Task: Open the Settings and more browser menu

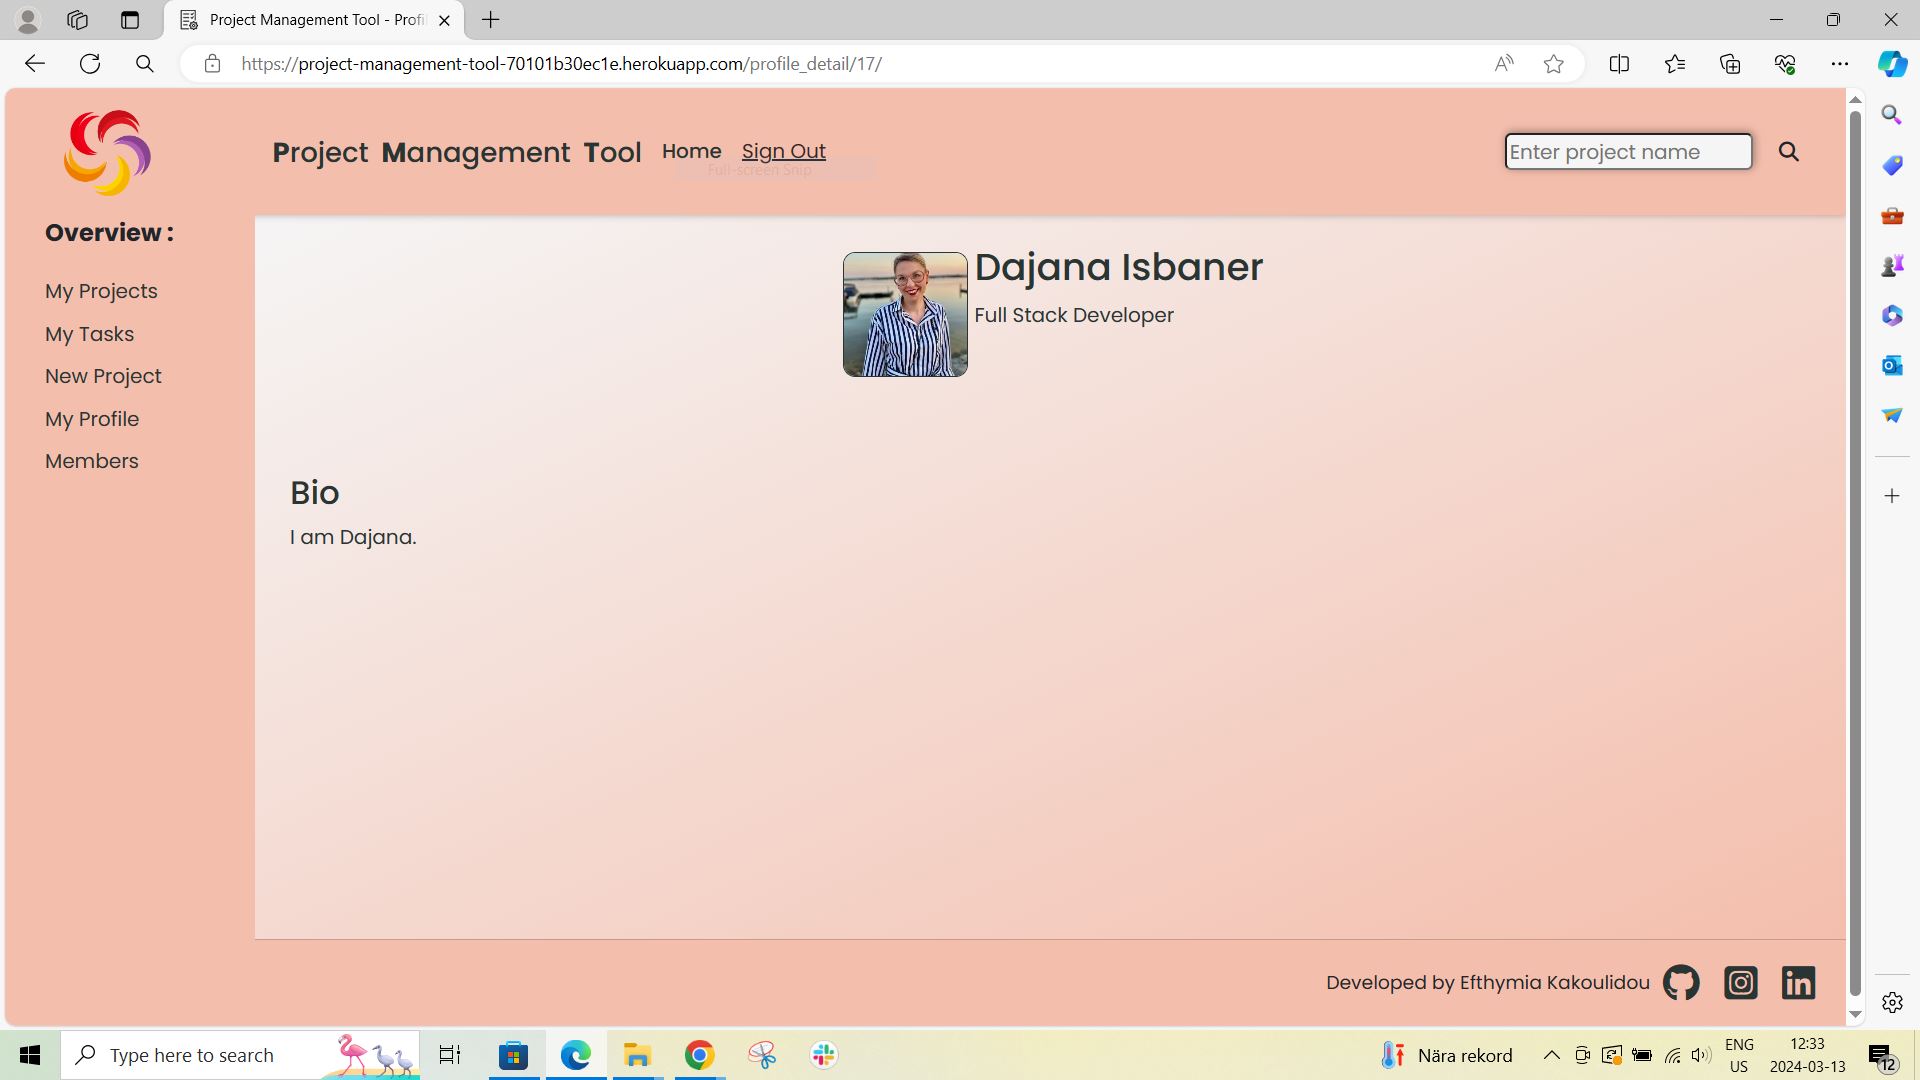Action: [x=1841, y=63]
